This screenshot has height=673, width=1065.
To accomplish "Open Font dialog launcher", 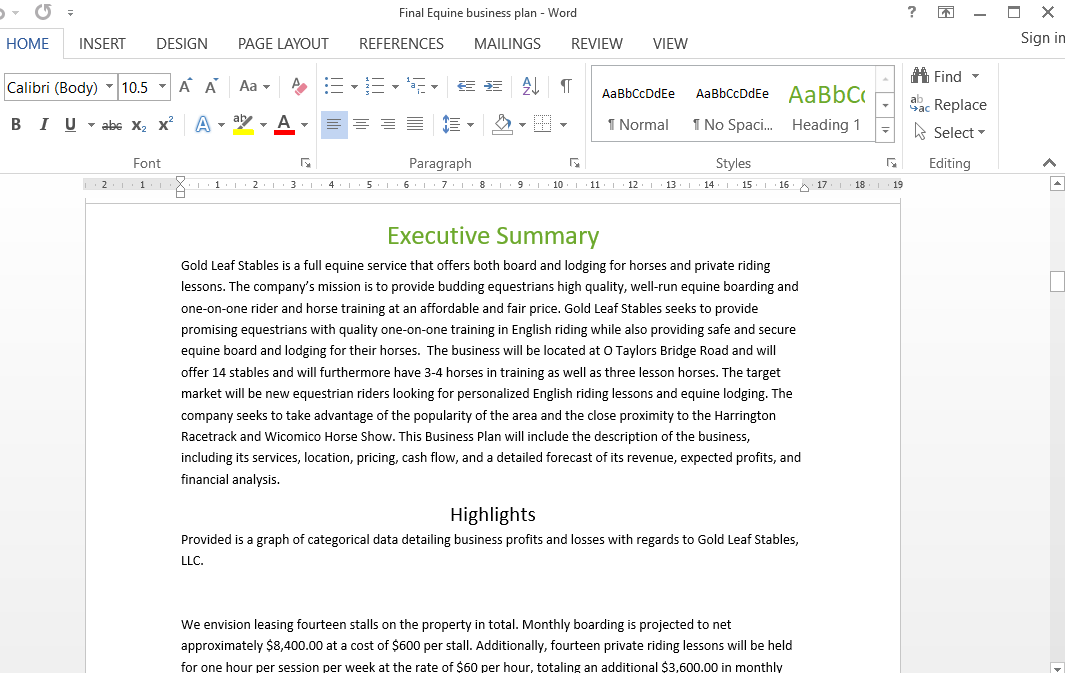I will (x=306, y=163).
